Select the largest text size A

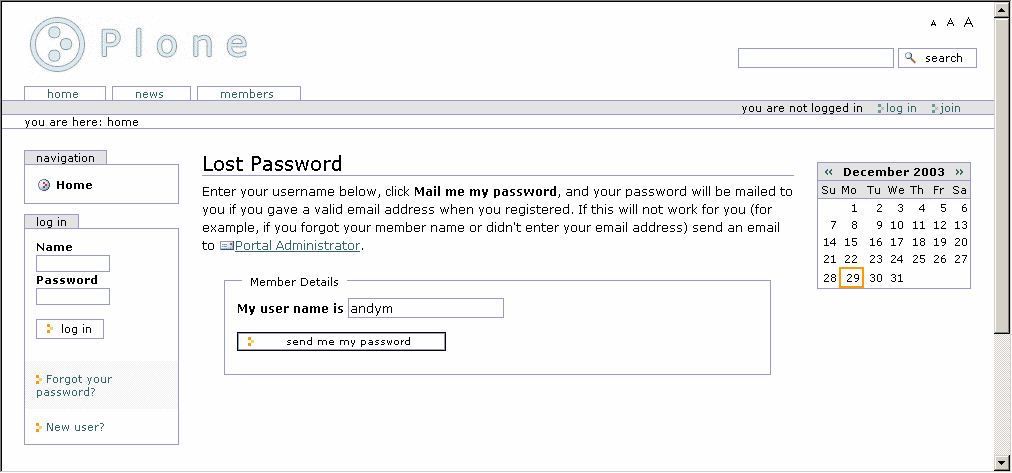tap(968, 22)
